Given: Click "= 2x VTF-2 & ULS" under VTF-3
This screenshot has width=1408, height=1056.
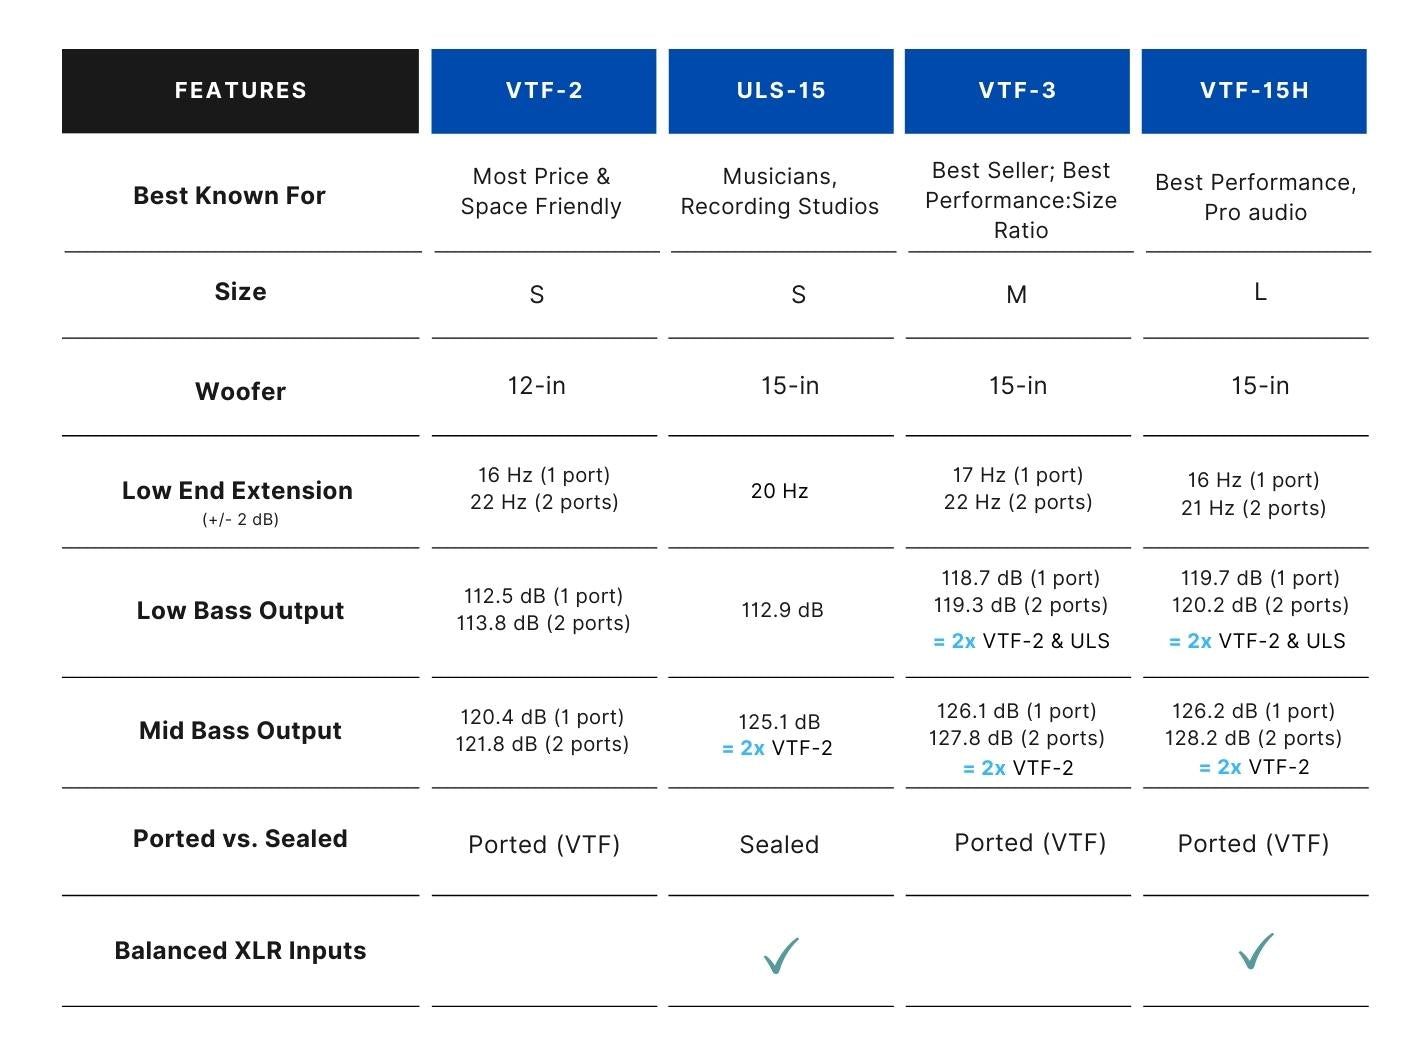Looking at the screenshot, I should 1021,641.
